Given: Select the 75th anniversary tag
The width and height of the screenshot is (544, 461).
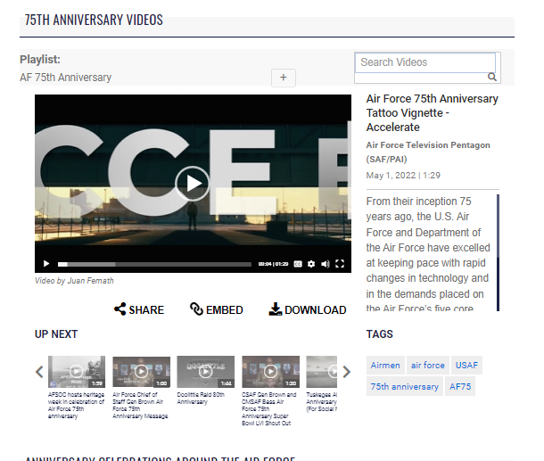Looking at the screenshot, I should [x=405, y=386].
